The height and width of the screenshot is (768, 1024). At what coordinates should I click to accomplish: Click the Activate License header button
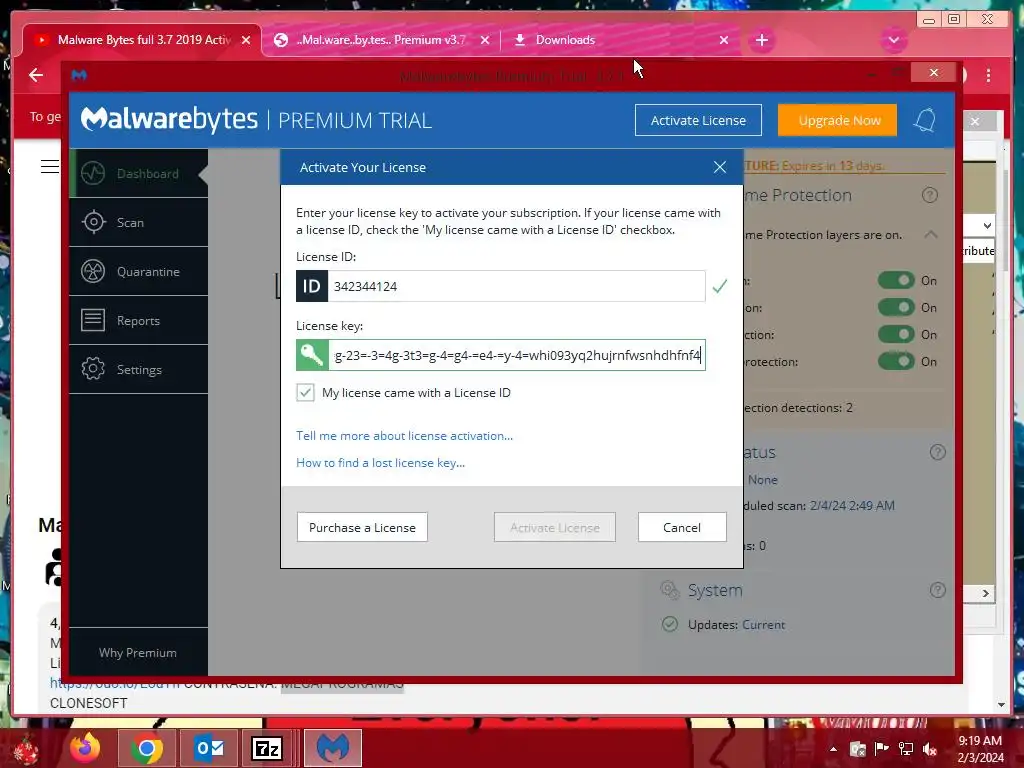click(x=698, y=120)
